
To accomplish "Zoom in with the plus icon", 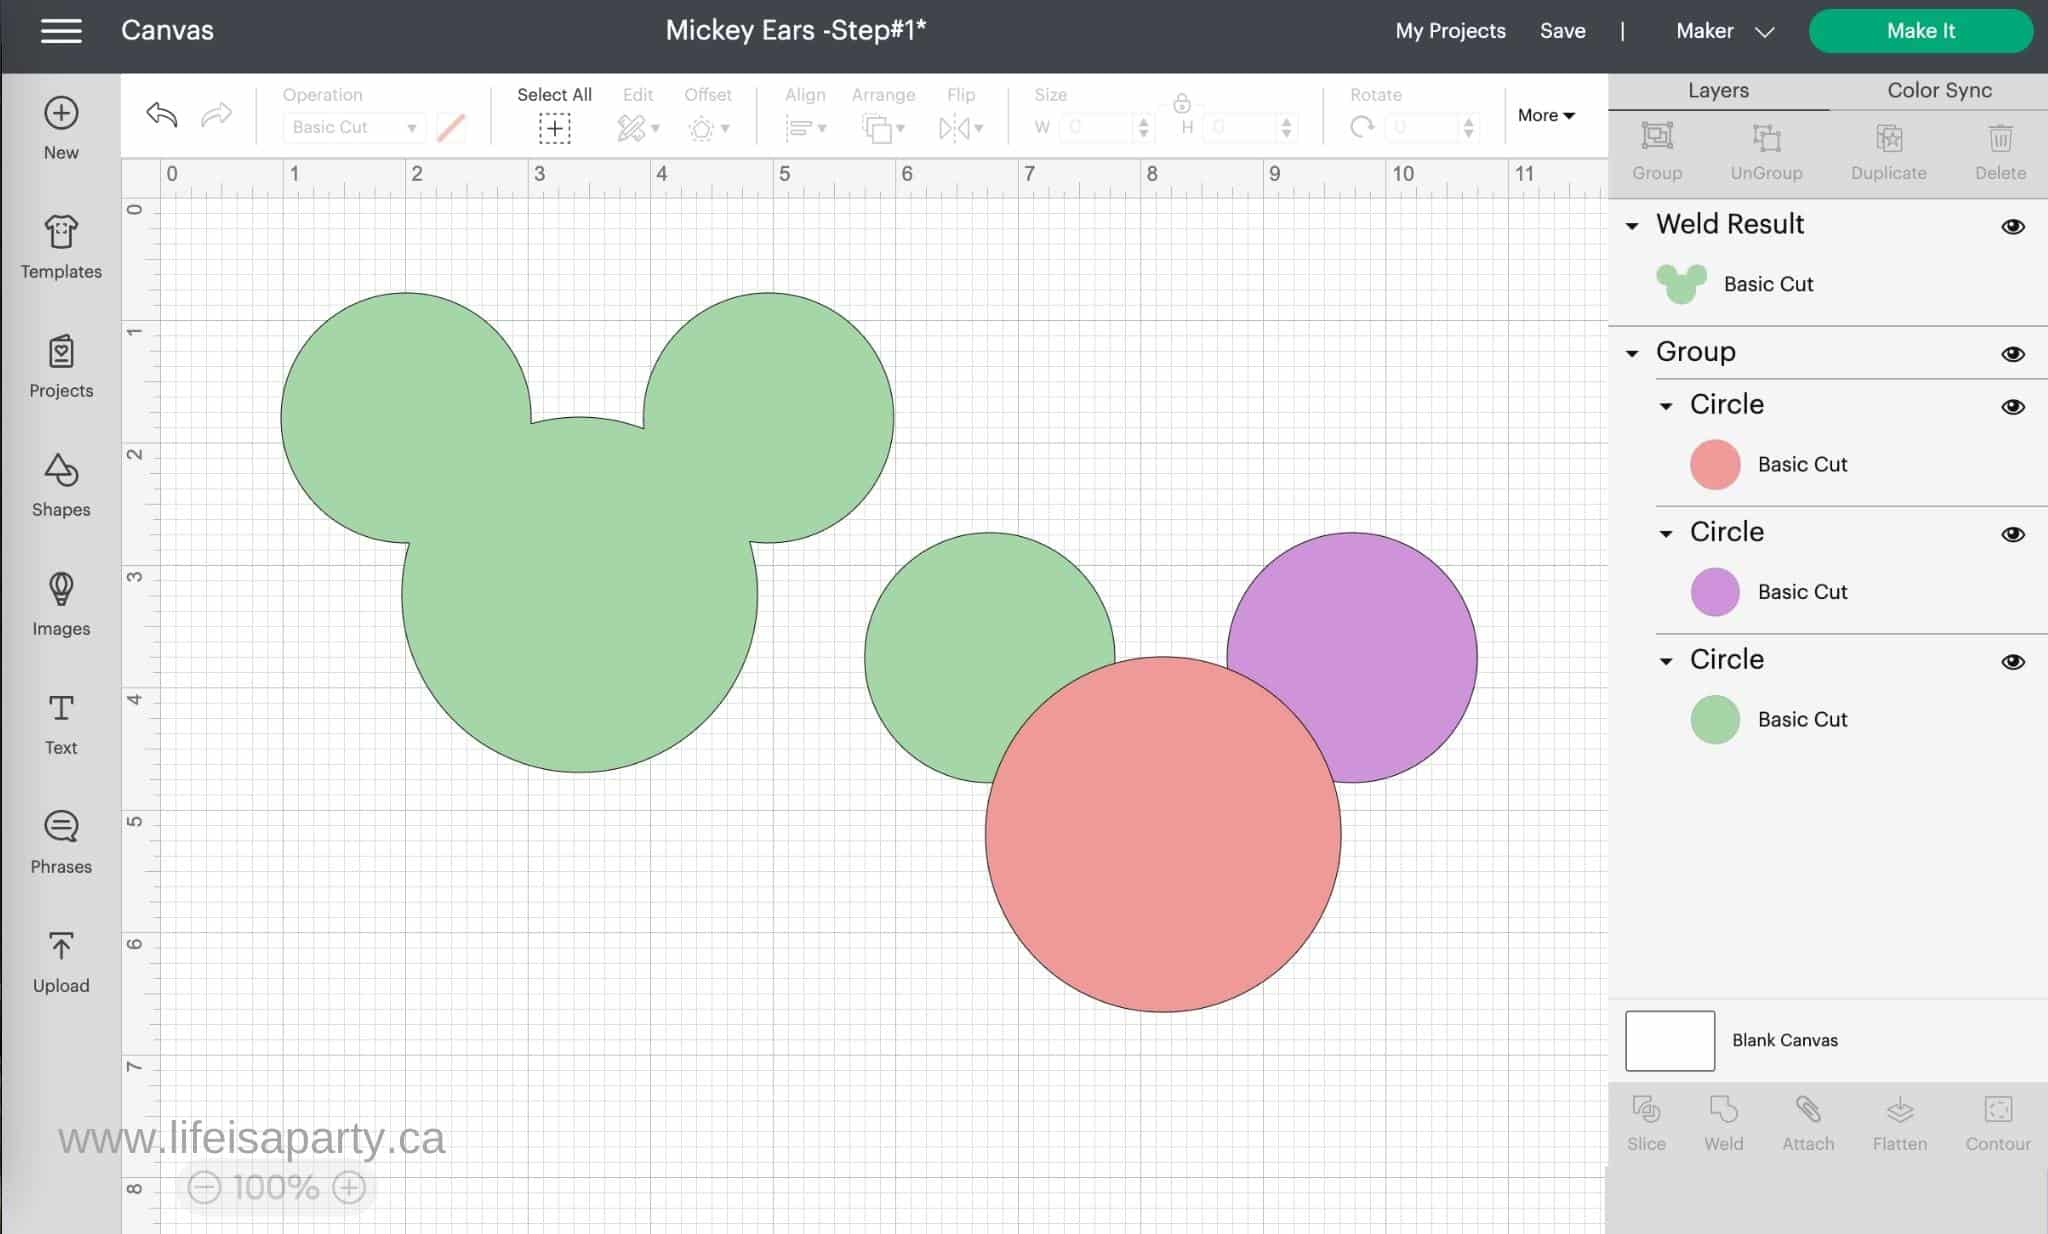I will (349, 1188).
